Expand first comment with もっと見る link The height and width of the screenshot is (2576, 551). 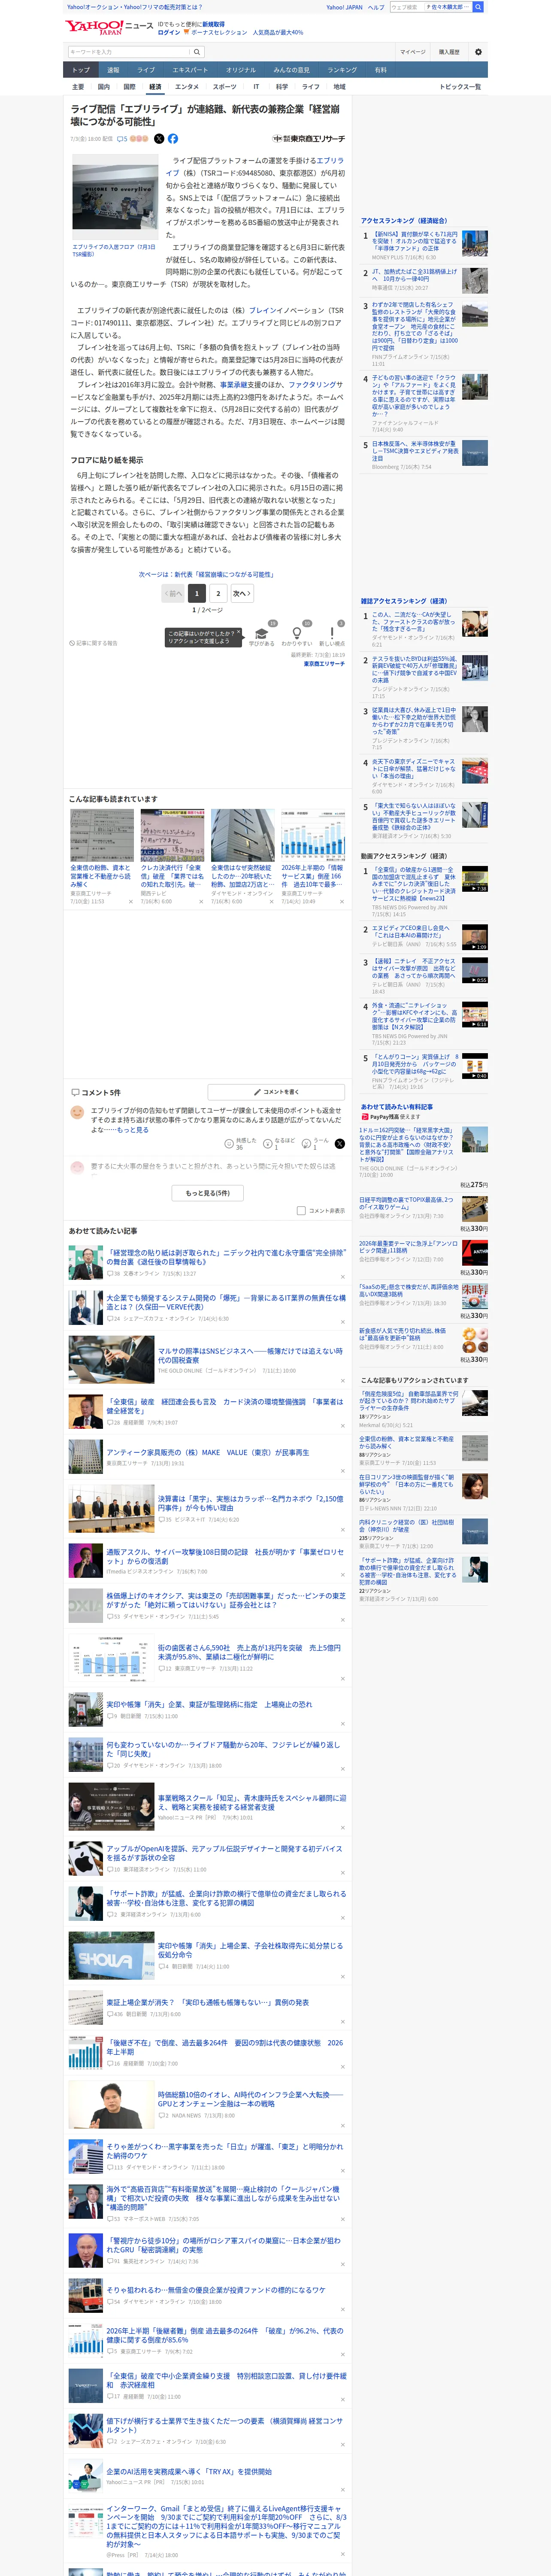click(x=133, y=1130)
